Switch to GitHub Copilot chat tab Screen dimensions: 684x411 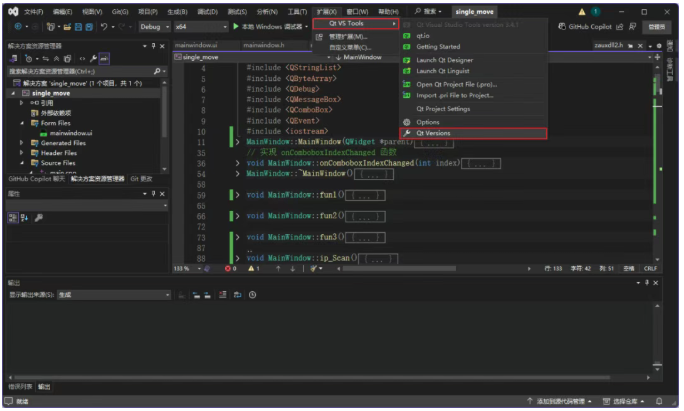click(x=36, y=179)
